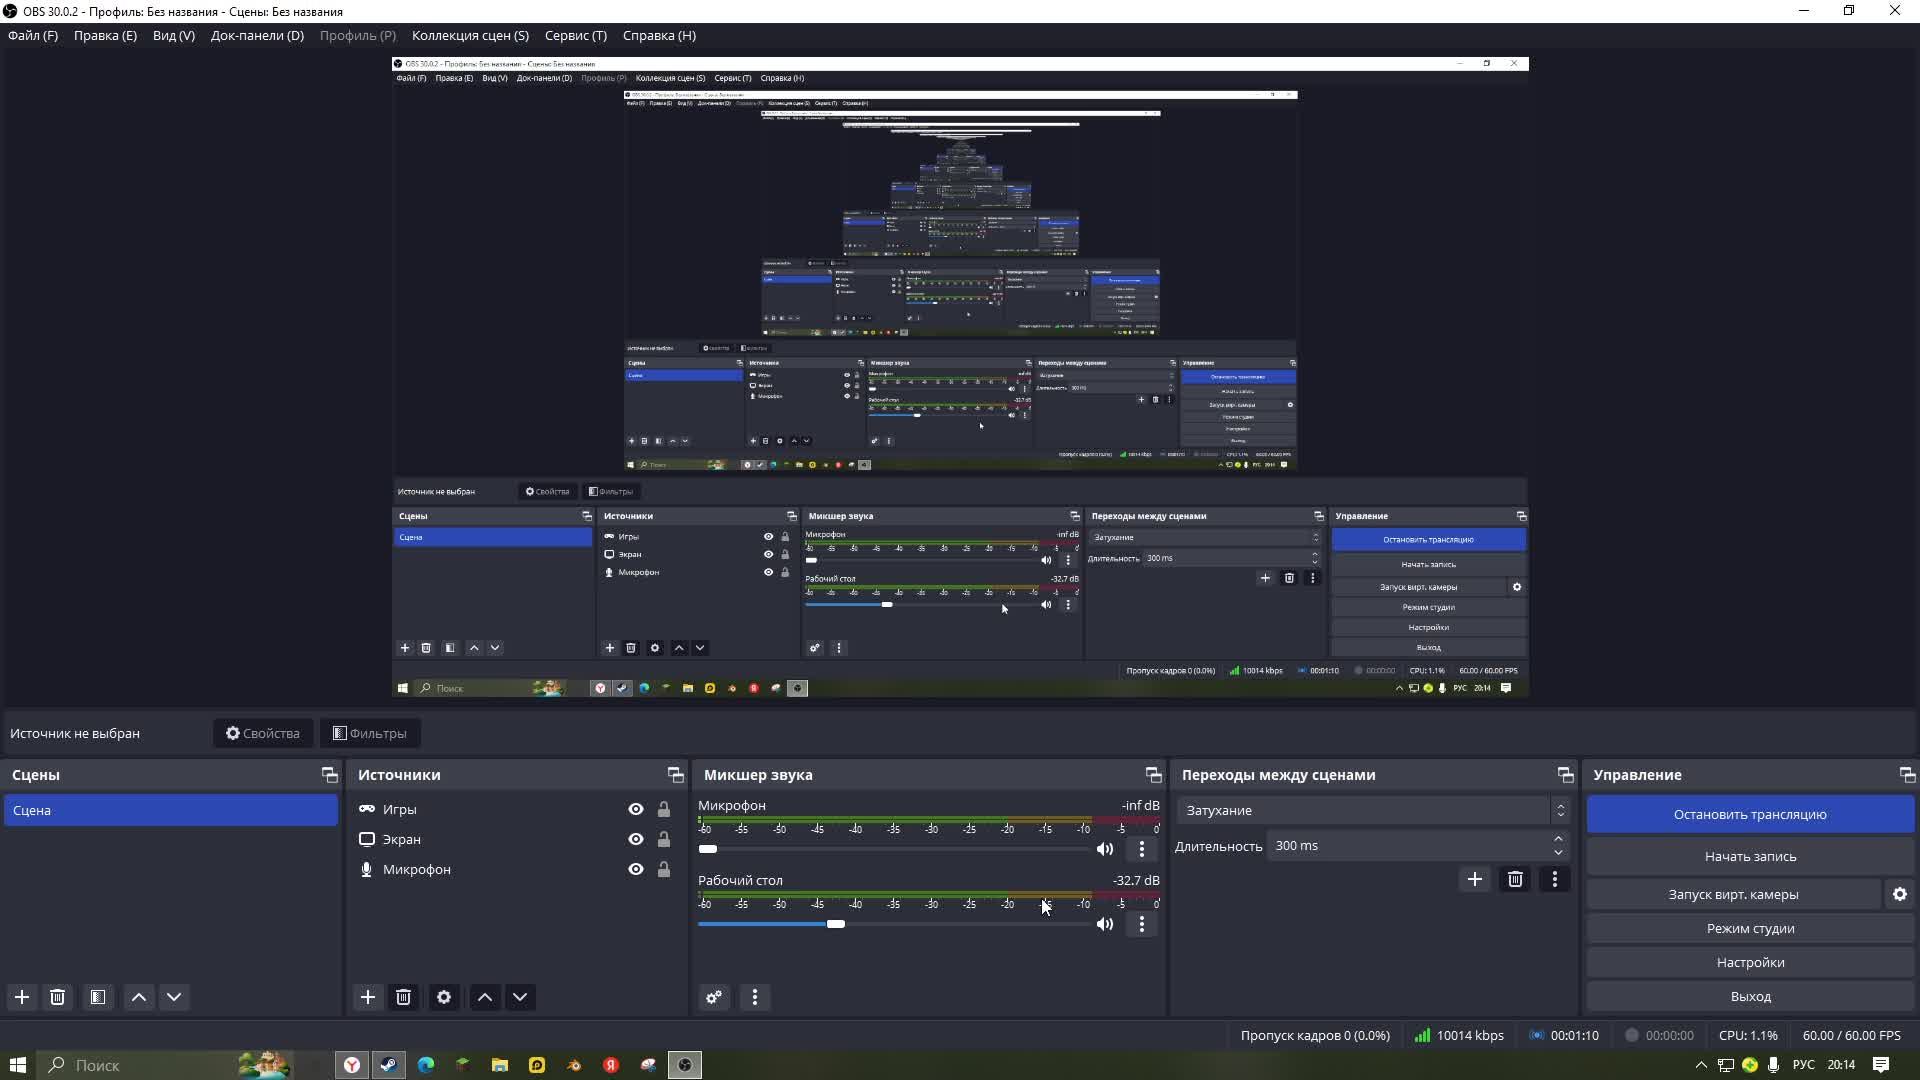Add a scene transition with plus icon

click(1474, 879)
